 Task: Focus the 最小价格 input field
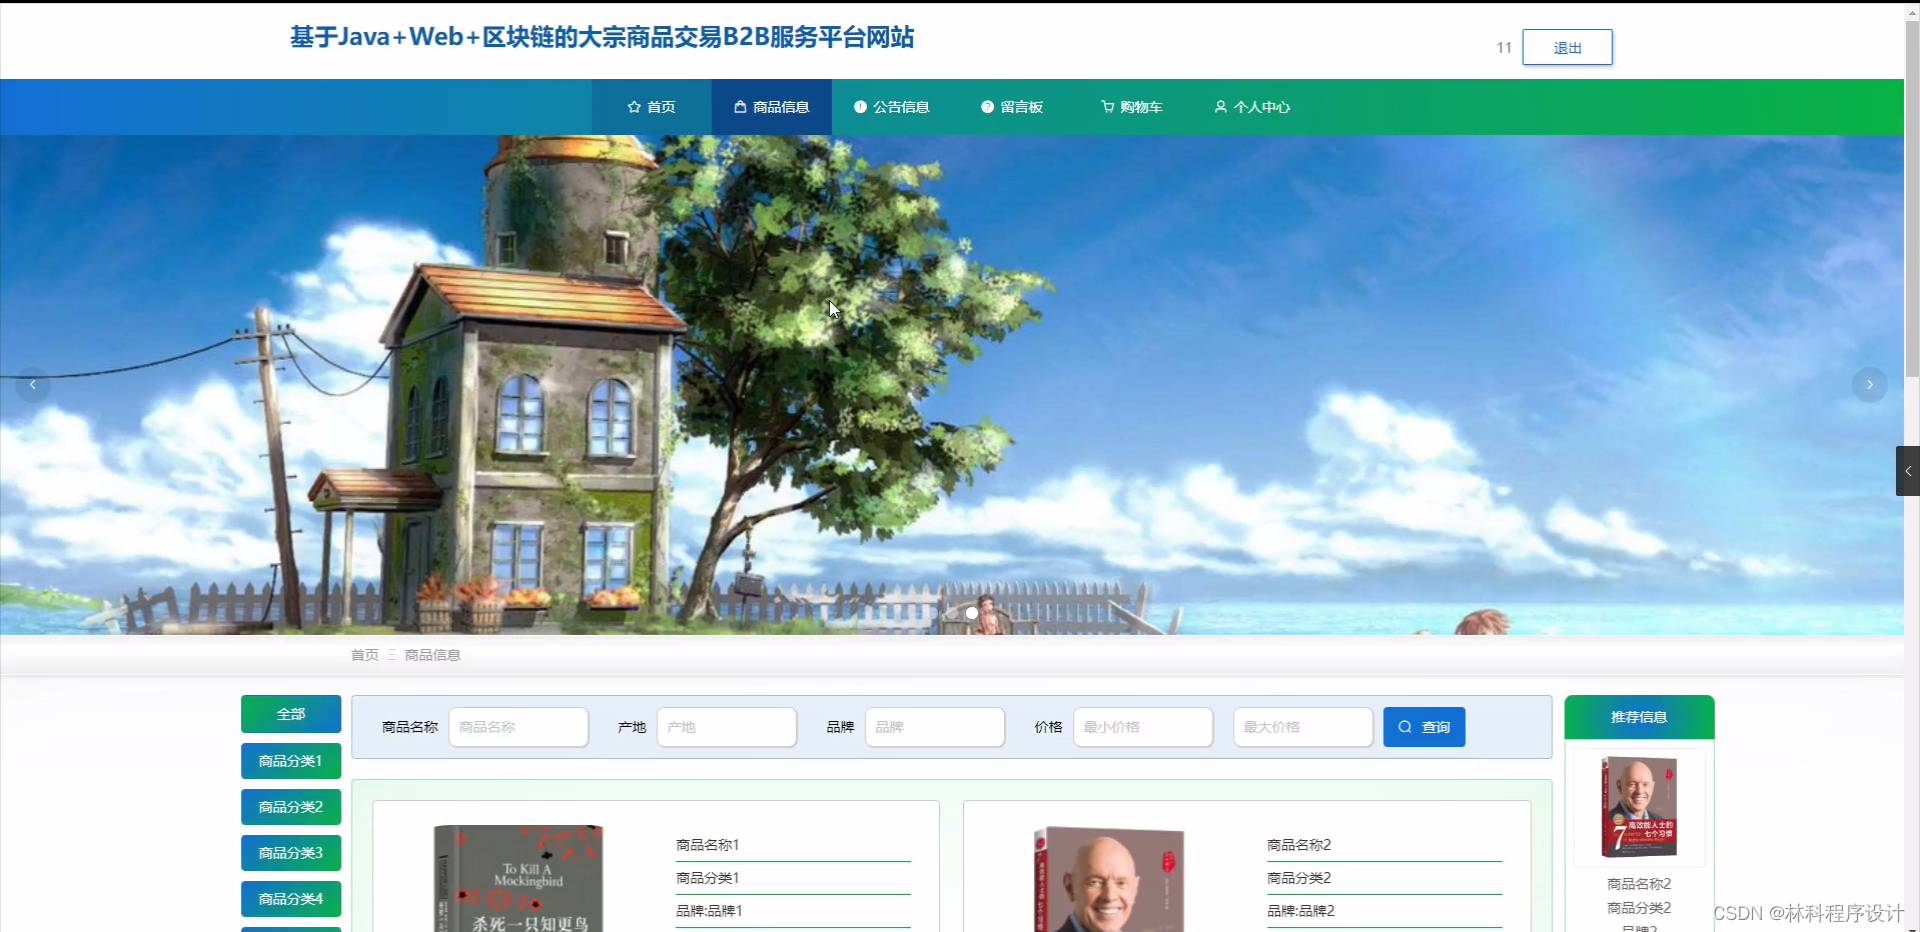1143,727
